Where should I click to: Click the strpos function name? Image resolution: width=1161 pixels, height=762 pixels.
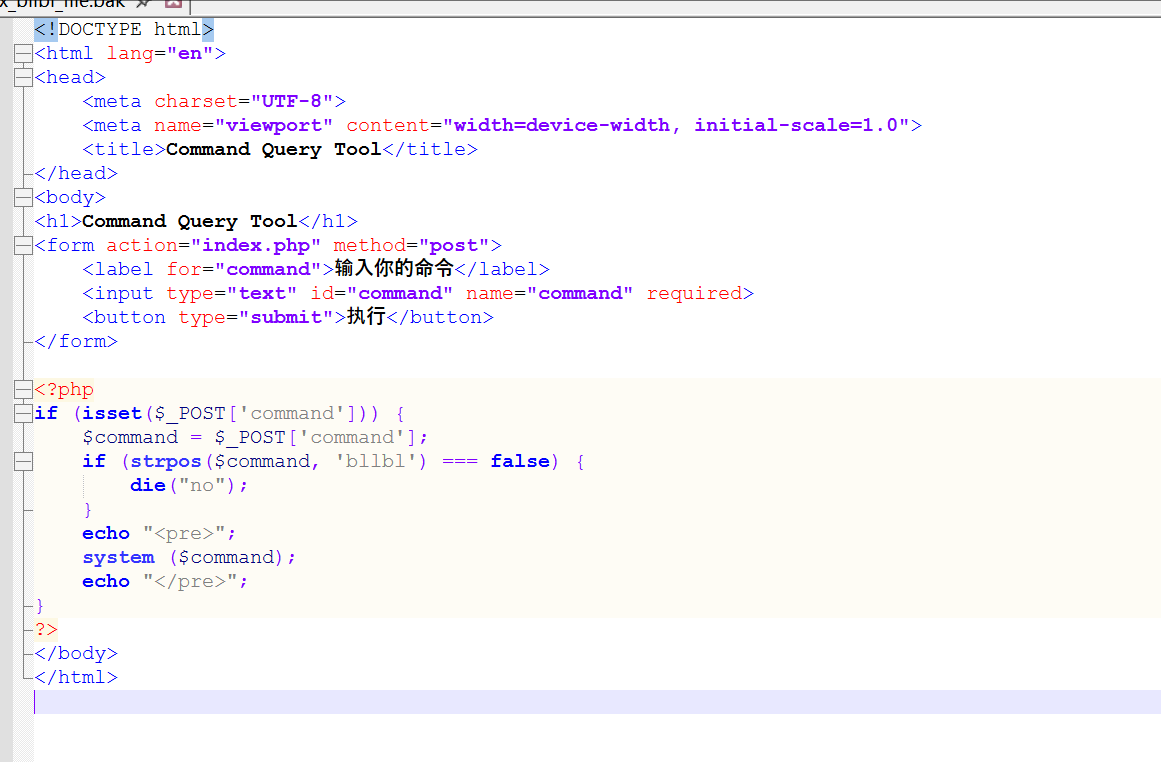[x=166, y=461]
